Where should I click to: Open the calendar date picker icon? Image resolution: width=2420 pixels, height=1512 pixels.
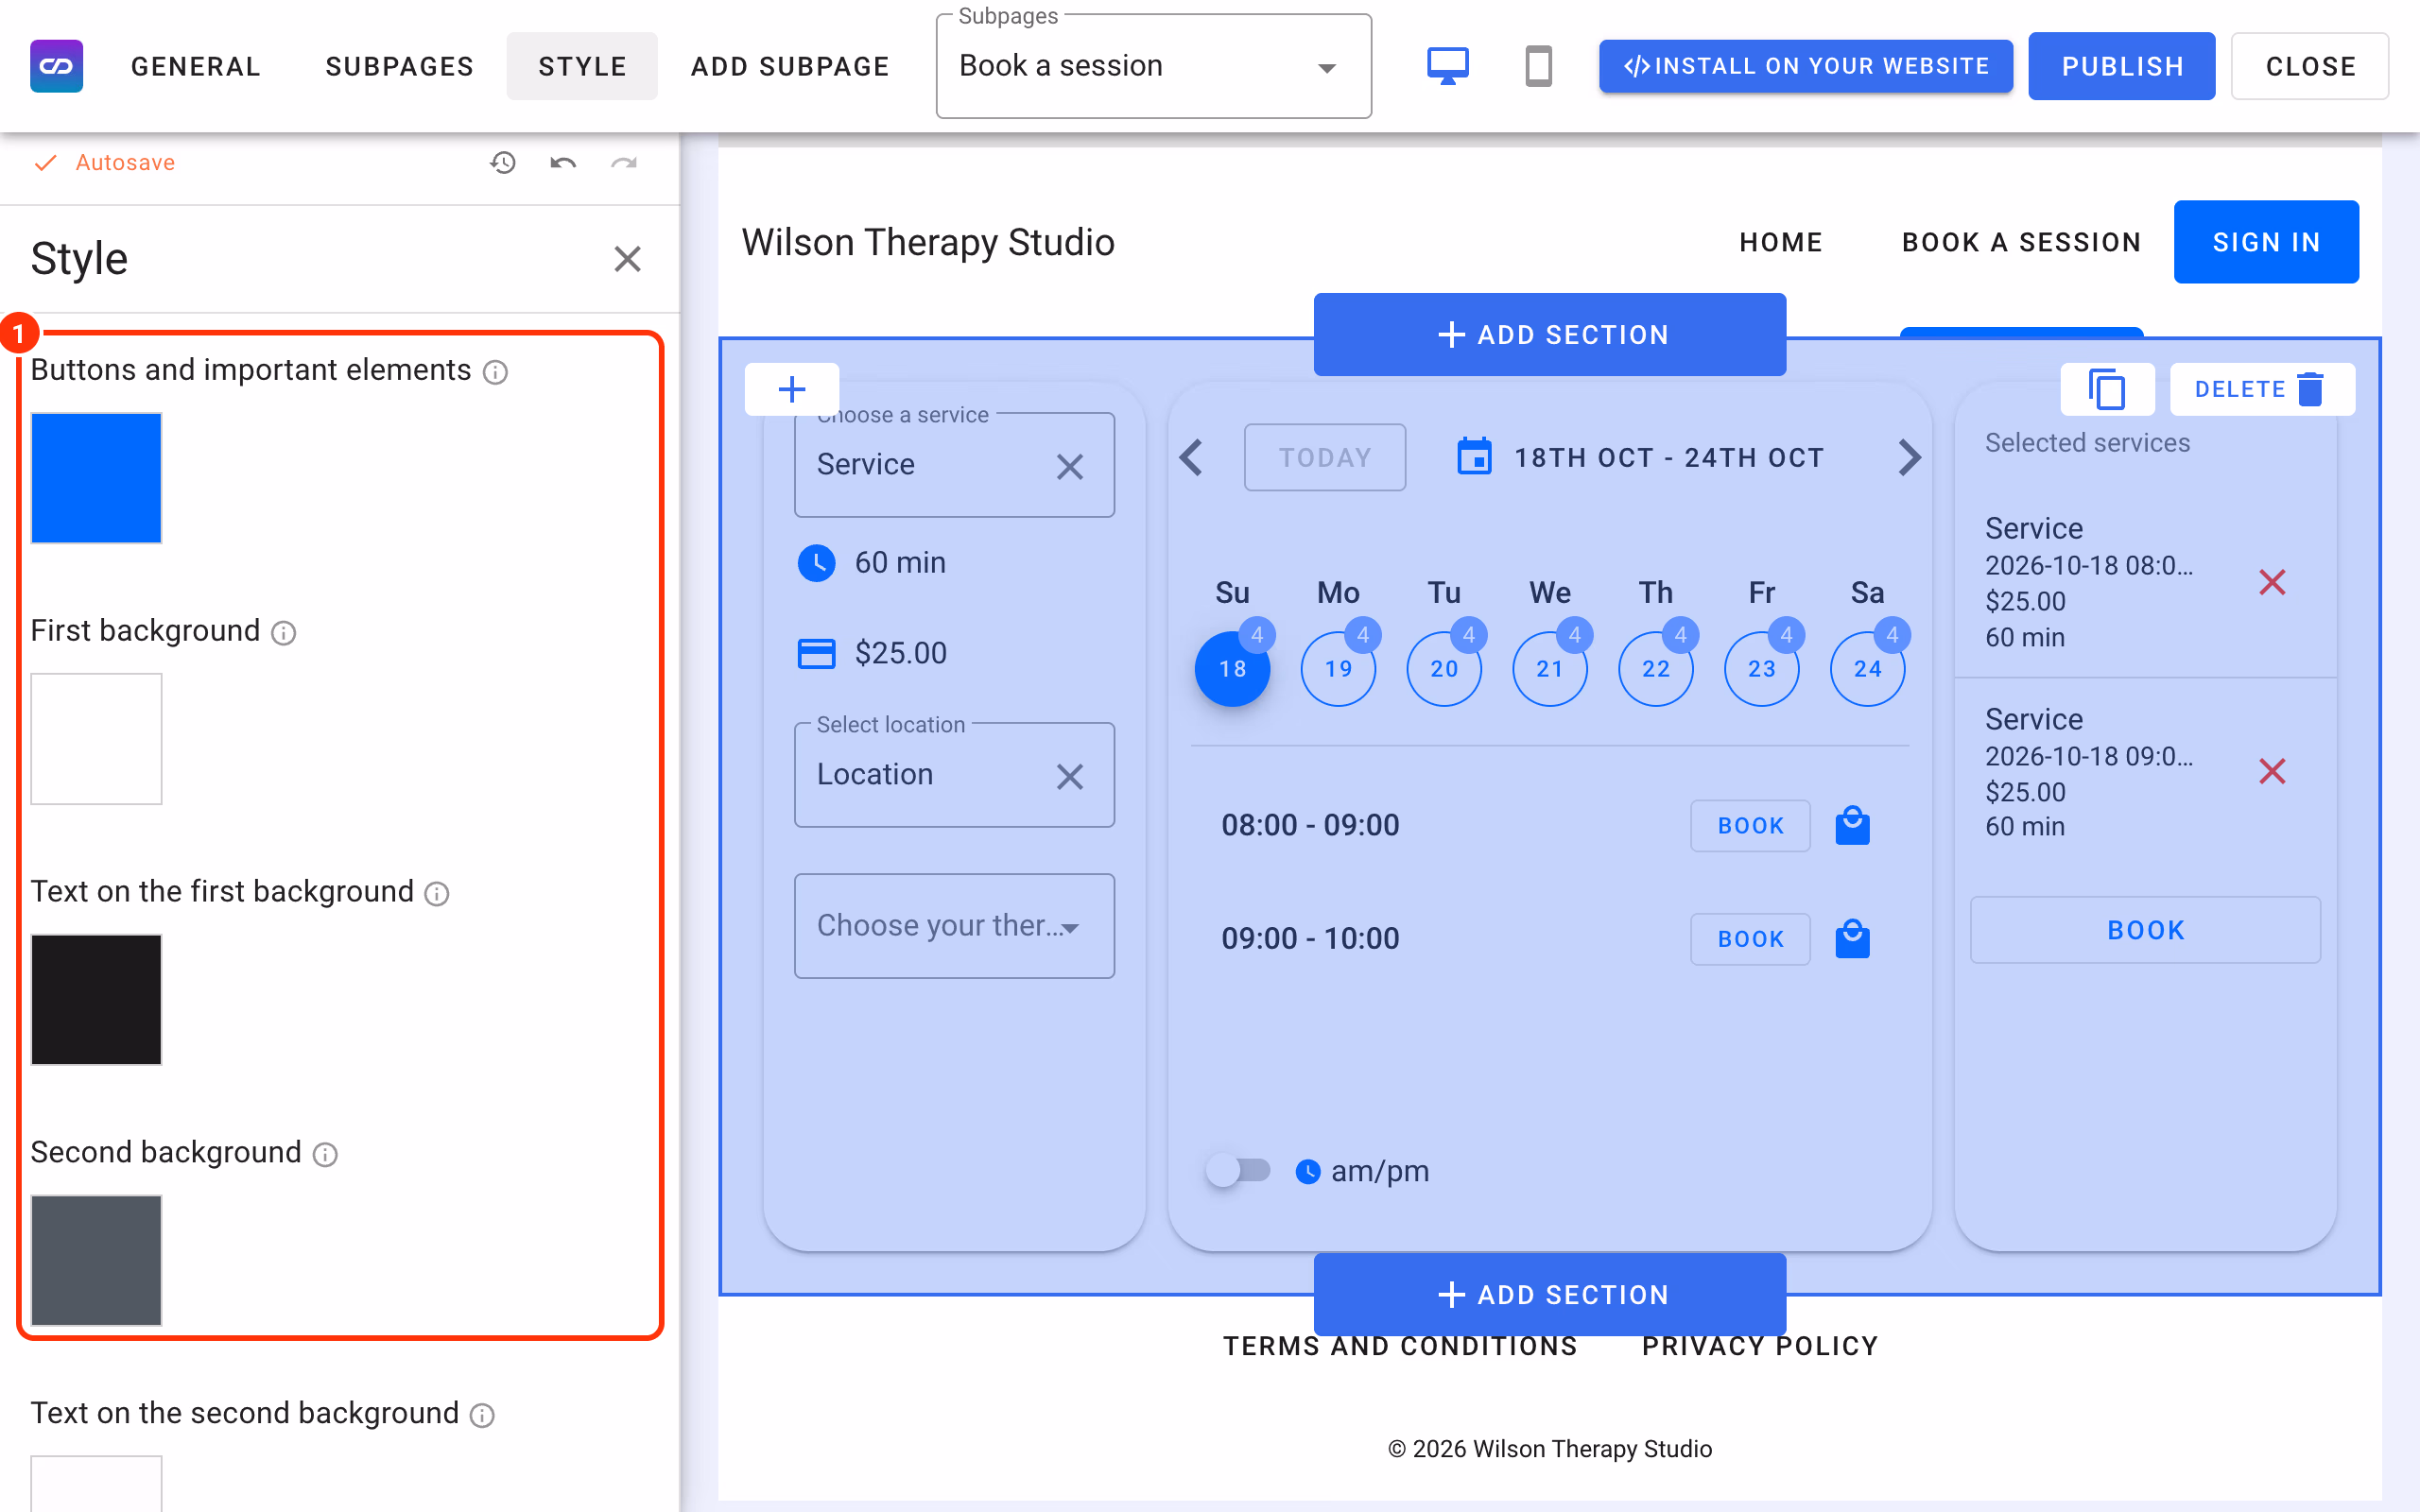(1474, 457)
